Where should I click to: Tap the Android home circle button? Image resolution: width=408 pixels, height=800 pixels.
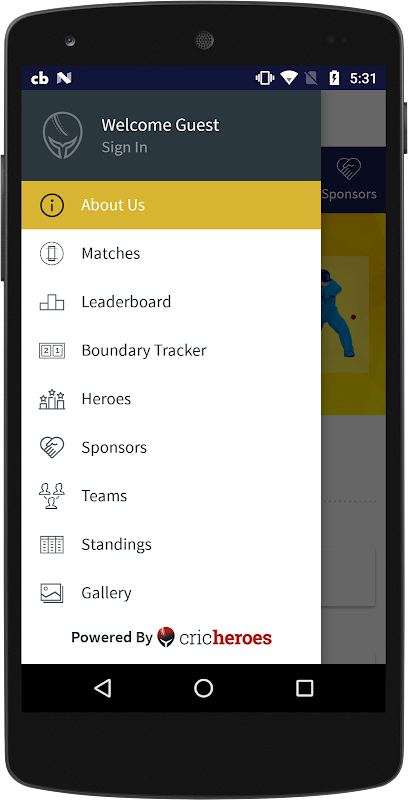[203, 688]
